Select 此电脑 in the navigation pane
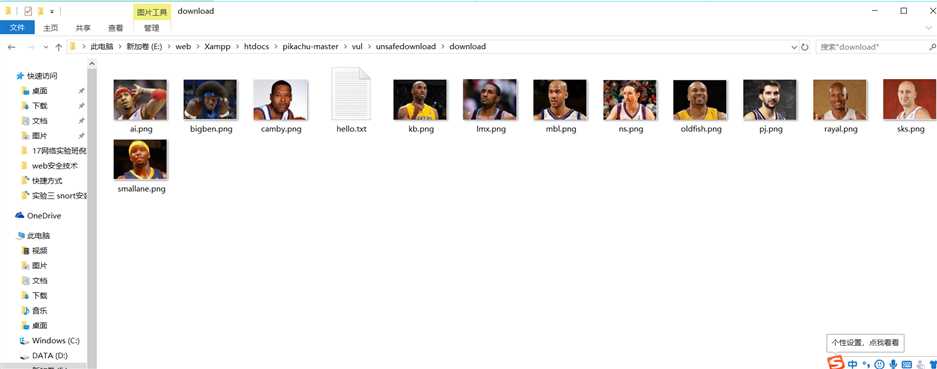The height and width of the screenshot is (369, 937). 38,236
